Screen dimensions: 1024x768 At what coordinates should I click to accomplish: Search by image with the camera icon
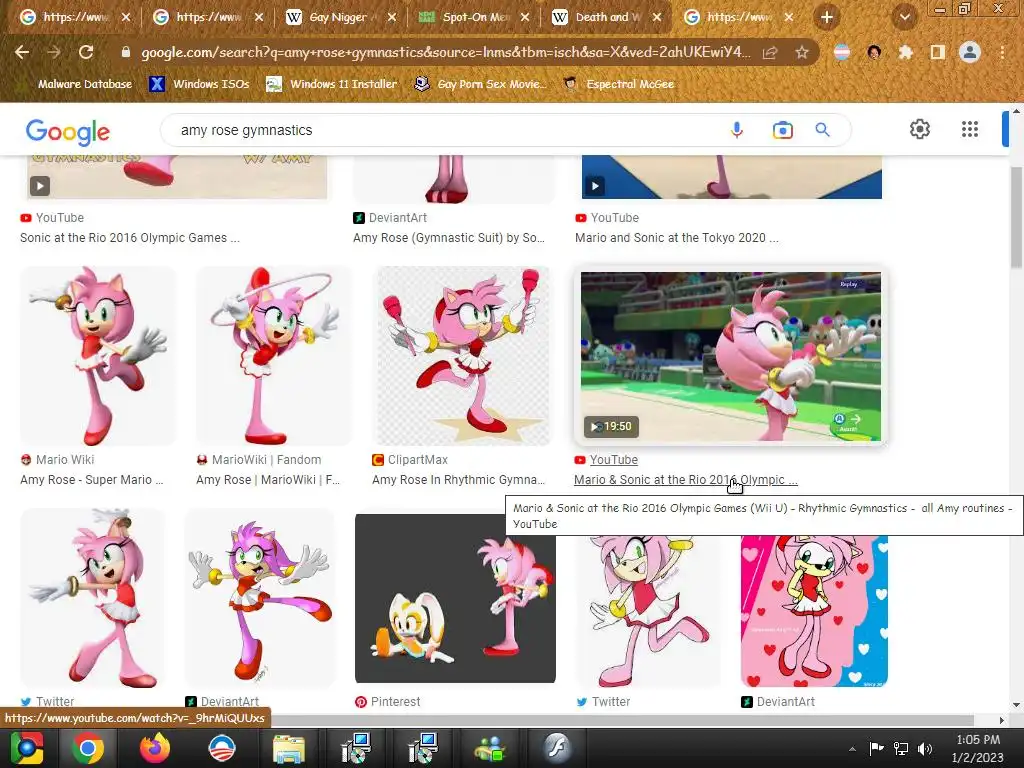[782, 130]
